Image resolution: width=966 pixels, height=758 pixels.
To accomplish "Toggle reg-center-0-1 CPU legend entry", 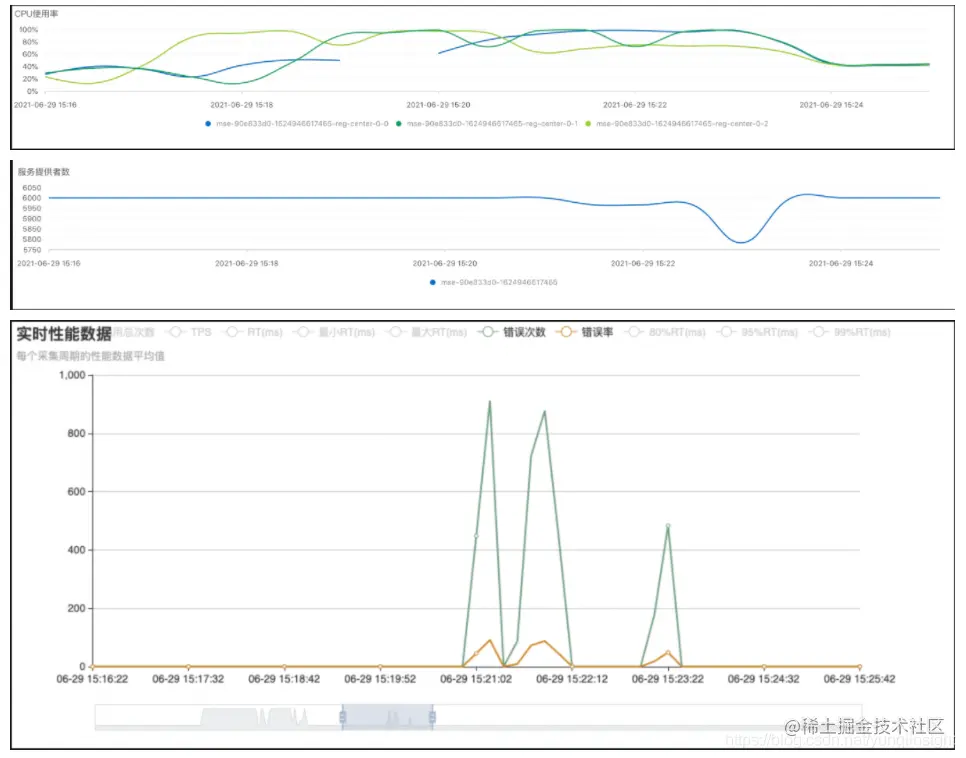I will click(x=487, y=124).
